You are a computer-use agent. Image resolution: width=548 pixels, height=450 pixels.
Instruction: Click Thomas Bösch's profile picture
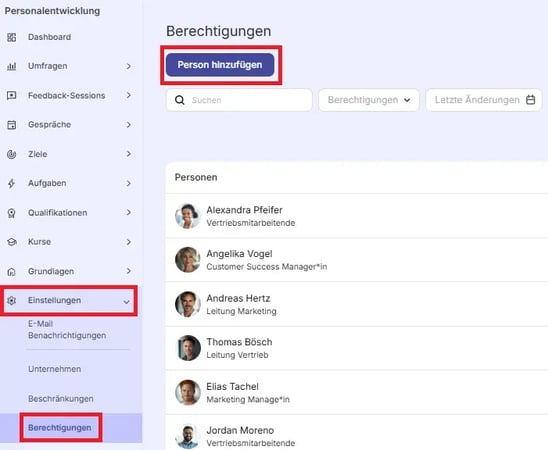(x=188, y=348)
